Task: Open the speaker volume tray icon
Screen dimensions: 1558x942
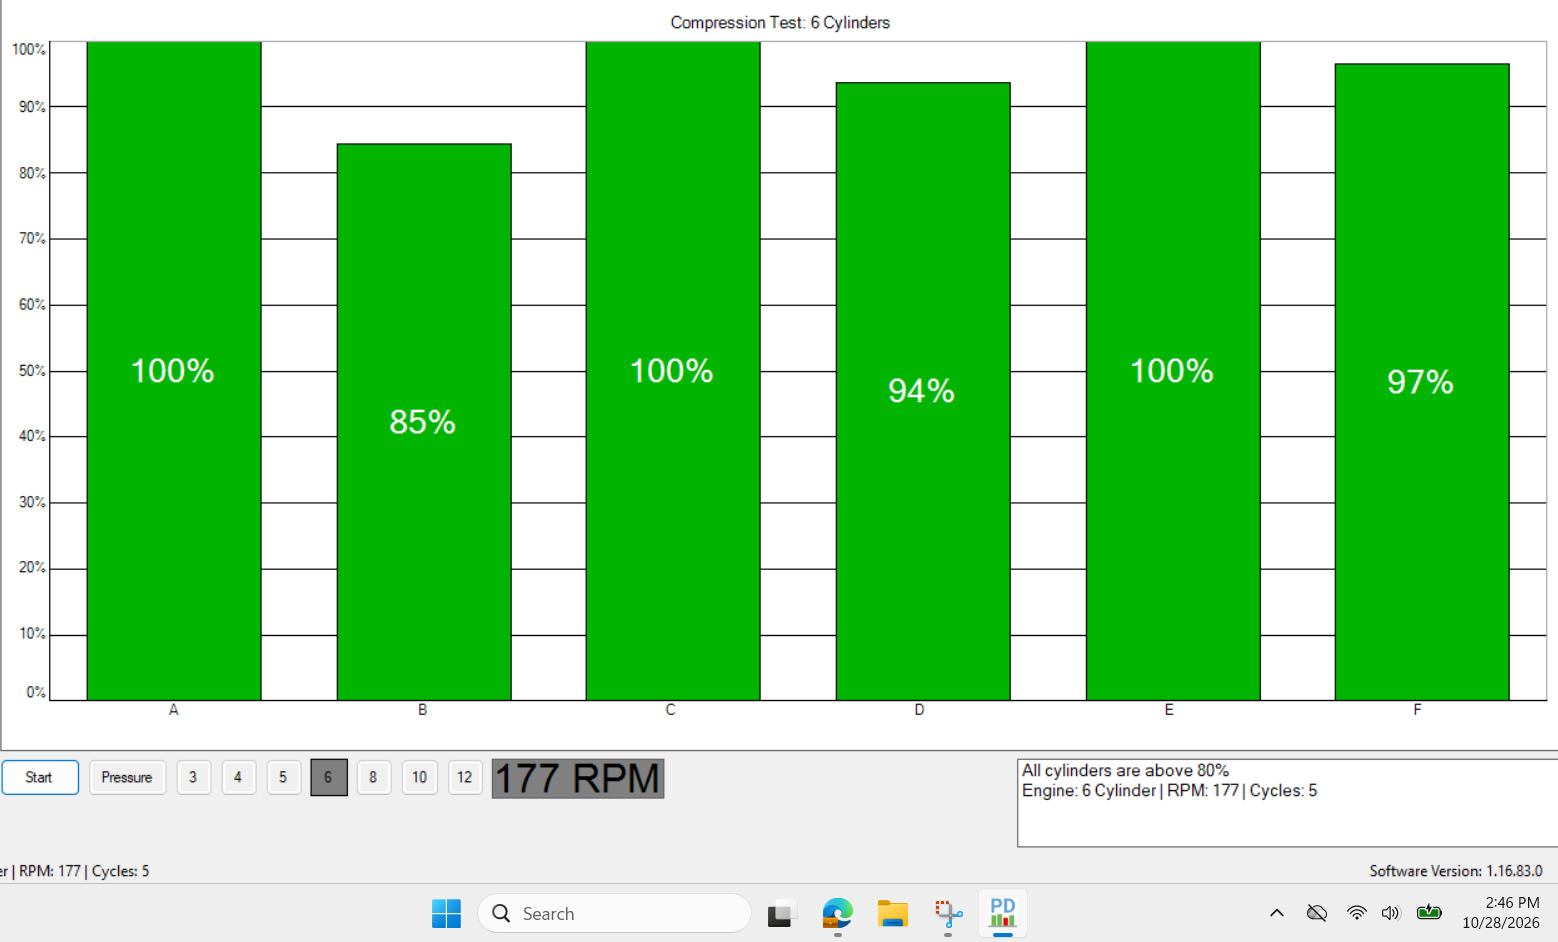Action: [1390, 912]
